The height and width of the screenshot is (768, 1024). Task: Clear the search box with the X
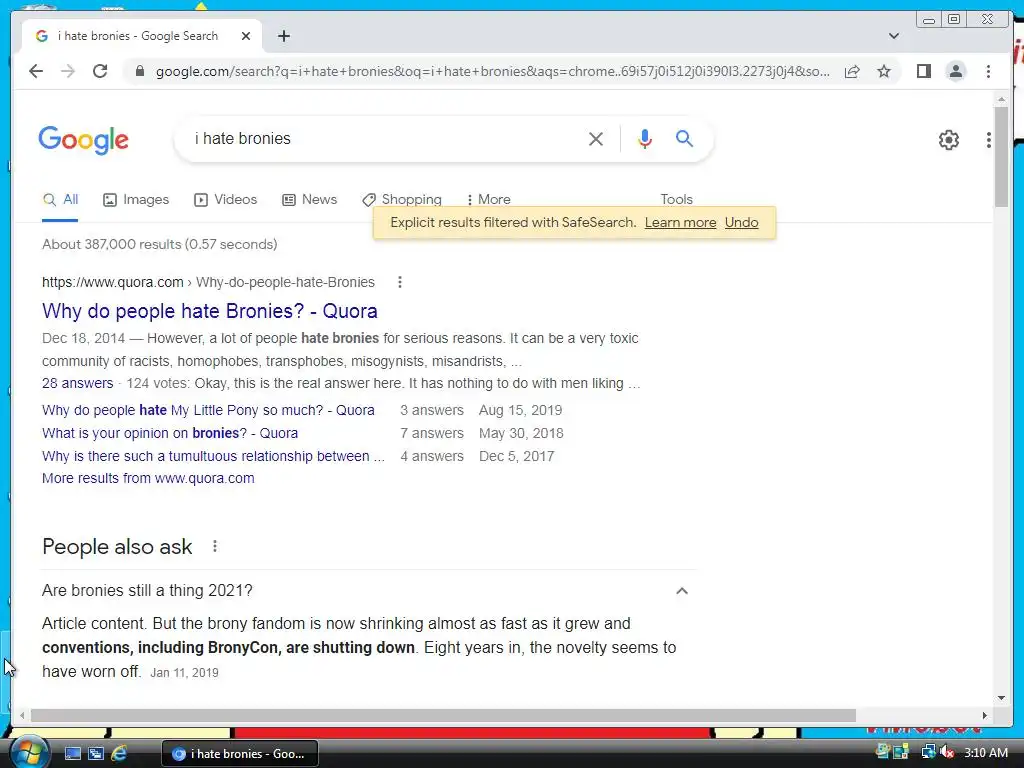click(x=596, y=138)
